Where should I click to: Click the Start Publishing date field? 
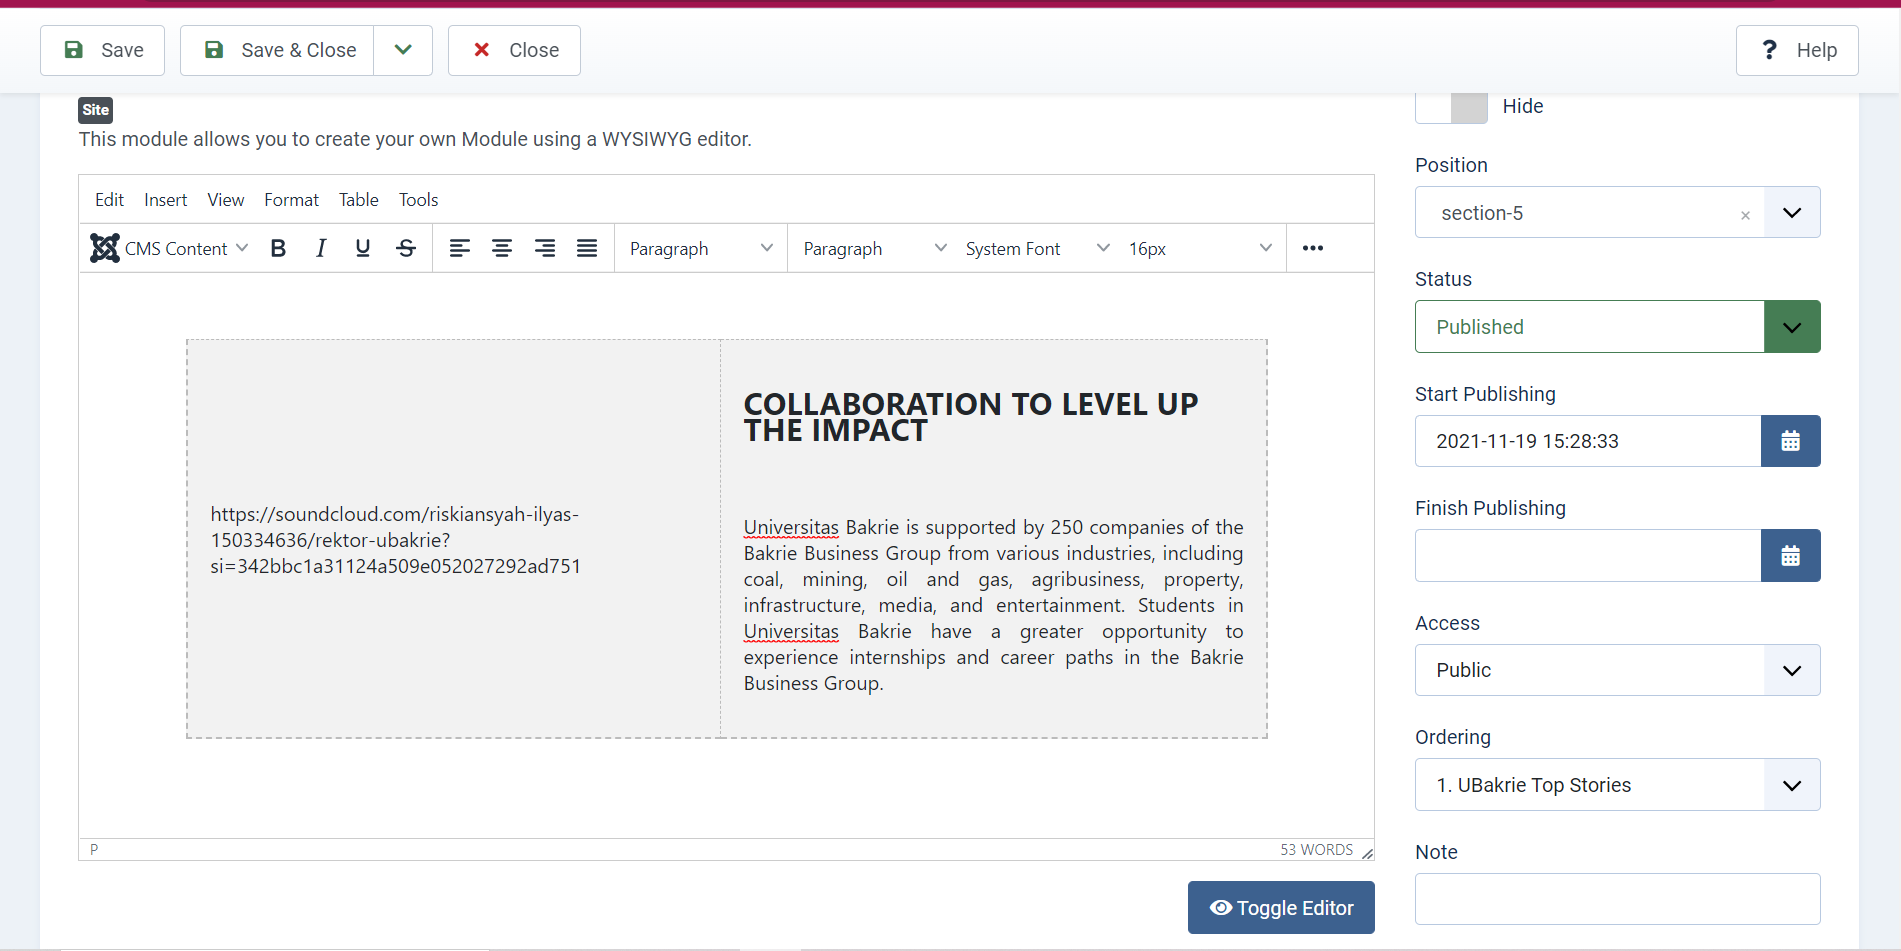click(1588, 441)
